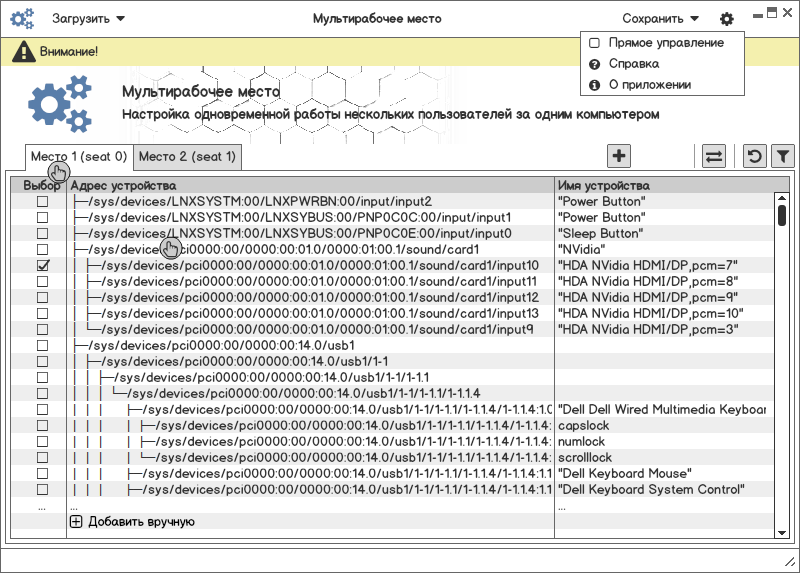800x573 pixels.
Task: Click "HDA NVidia HDMI/DP,pcm=8" name cell
Action: click(x=648, y=281)
